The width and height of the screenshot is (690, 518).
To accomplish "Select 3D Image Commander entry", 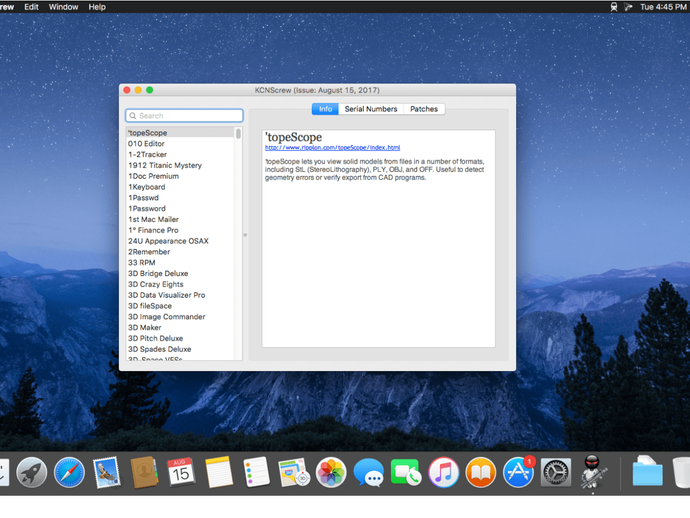I will coord(180,316).
